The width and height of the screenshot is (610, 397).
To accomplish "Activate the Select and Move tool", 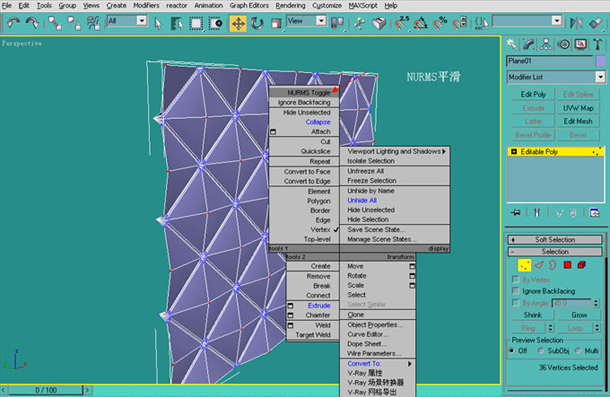I will (238, 23).
